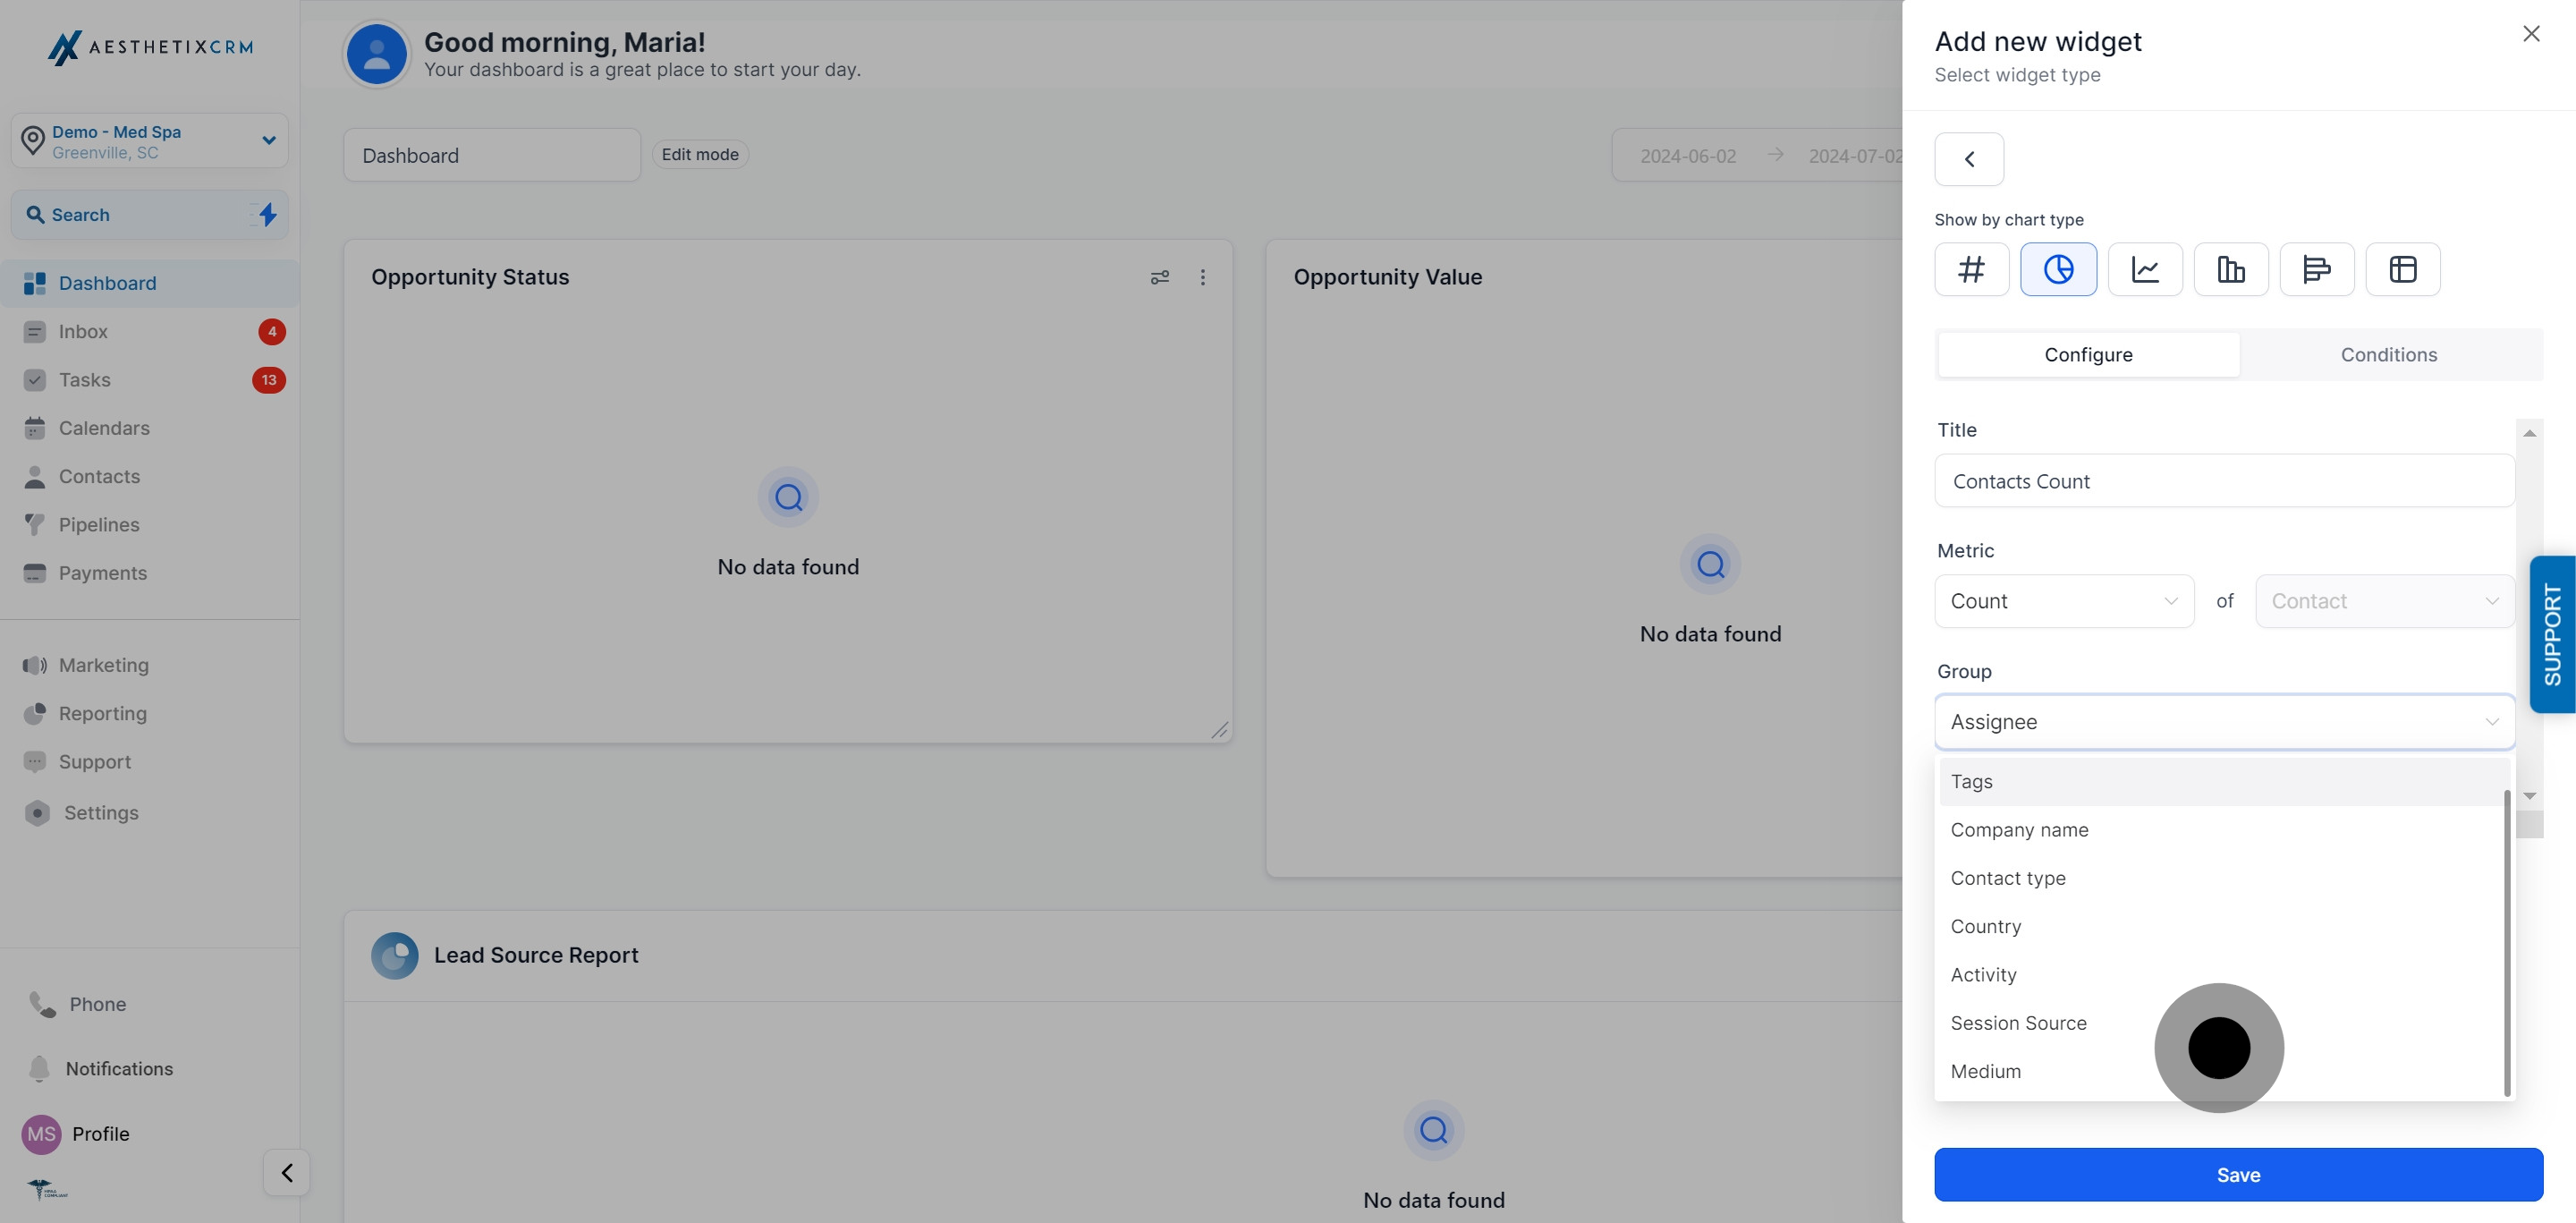This screenshot has height=1223, width=2576.
Task: Collapse the left sidebar
Action: pyautogui.click(x=287, y=1172)
